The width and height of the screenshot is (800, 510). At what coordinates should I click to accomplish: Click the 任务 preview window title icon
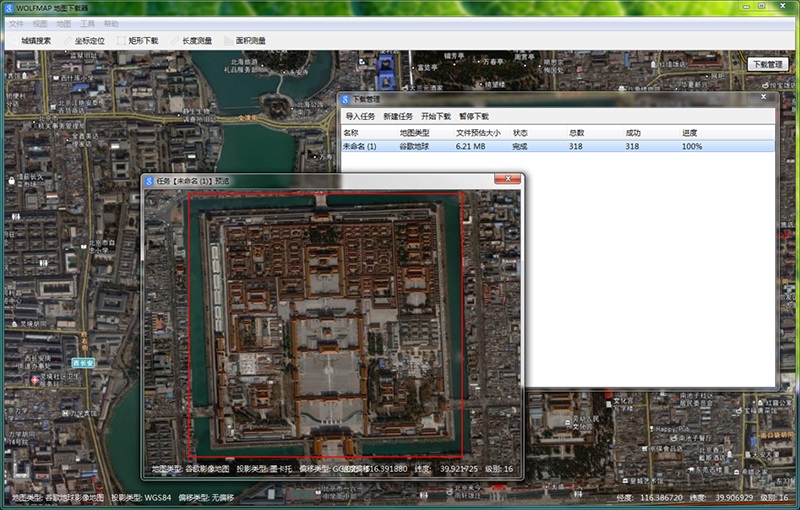149,181
